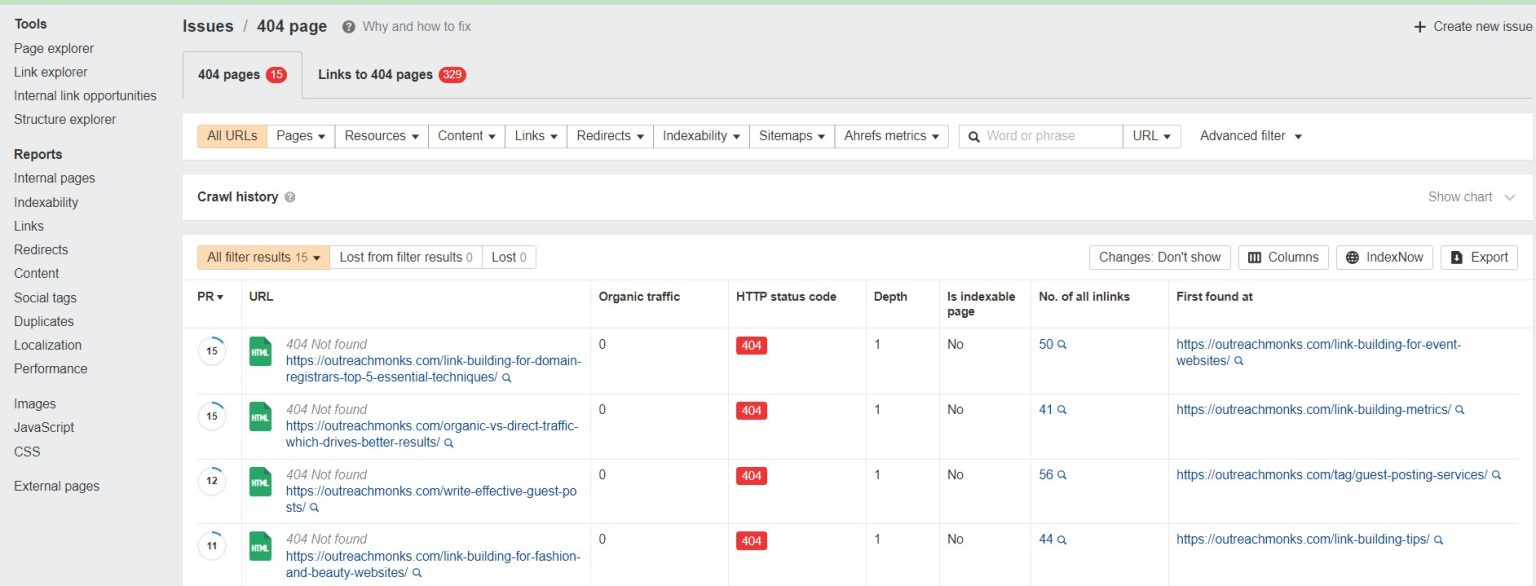Image resolution: width=1536 pixels, height=586 pixels.
Task: Open the Internal pages report in the sidebar
Action: [x=54, y=178]
